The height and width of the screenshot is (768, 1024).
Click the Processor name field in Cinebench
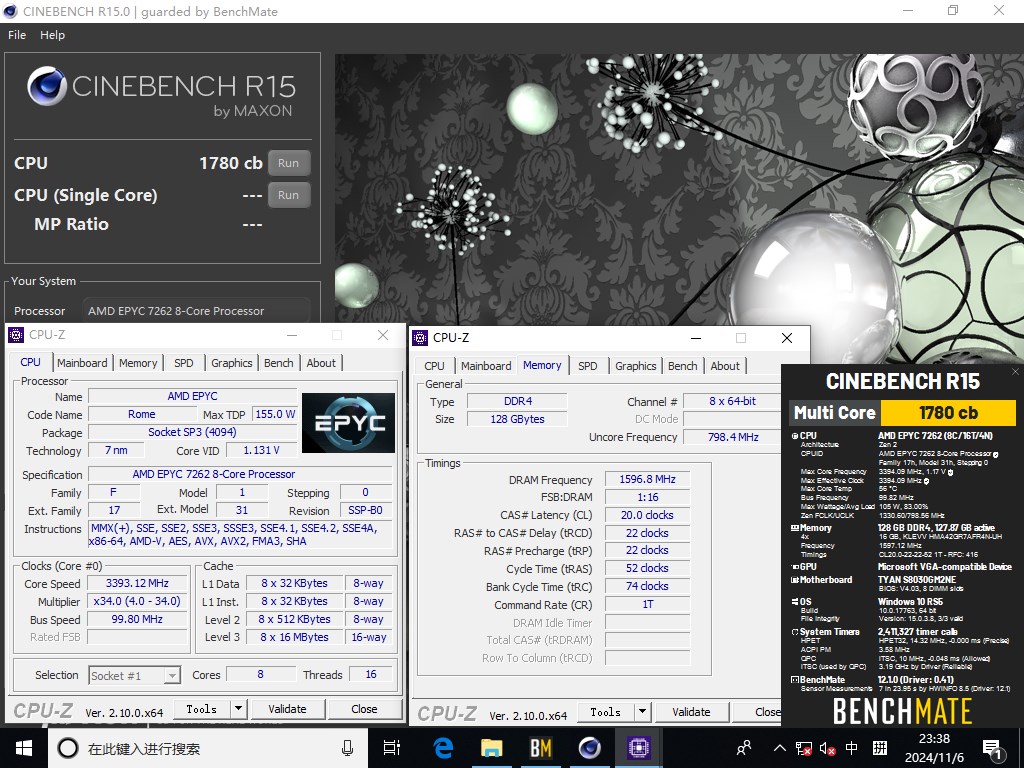coord(196,312)
